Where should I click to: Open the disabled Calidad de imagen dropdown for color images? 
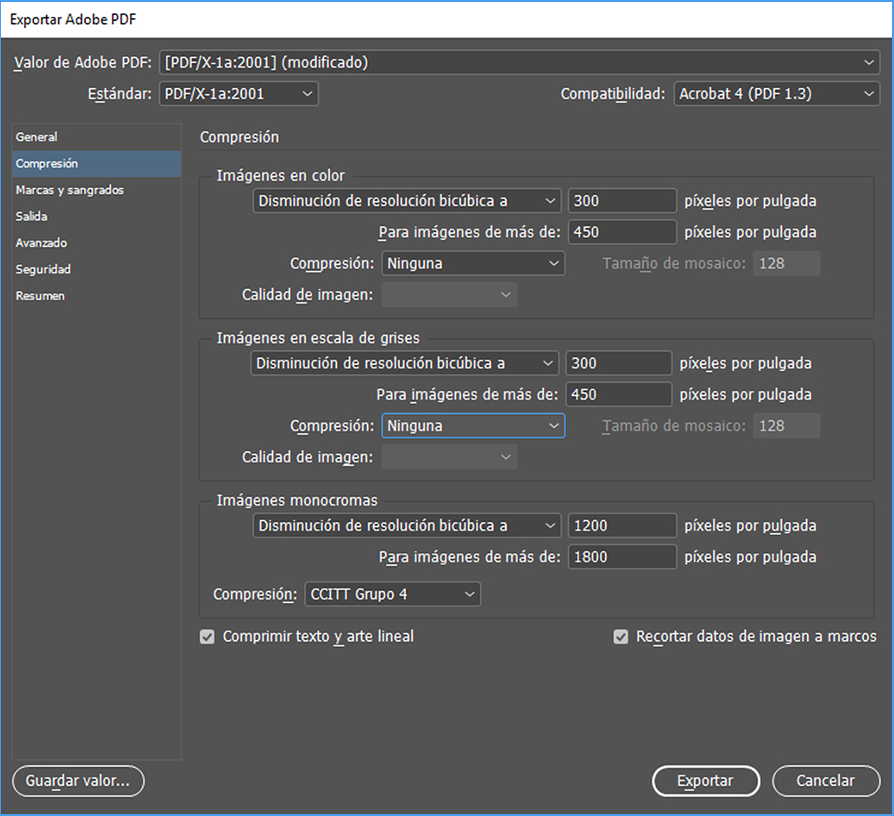click(x=449, y=295)
